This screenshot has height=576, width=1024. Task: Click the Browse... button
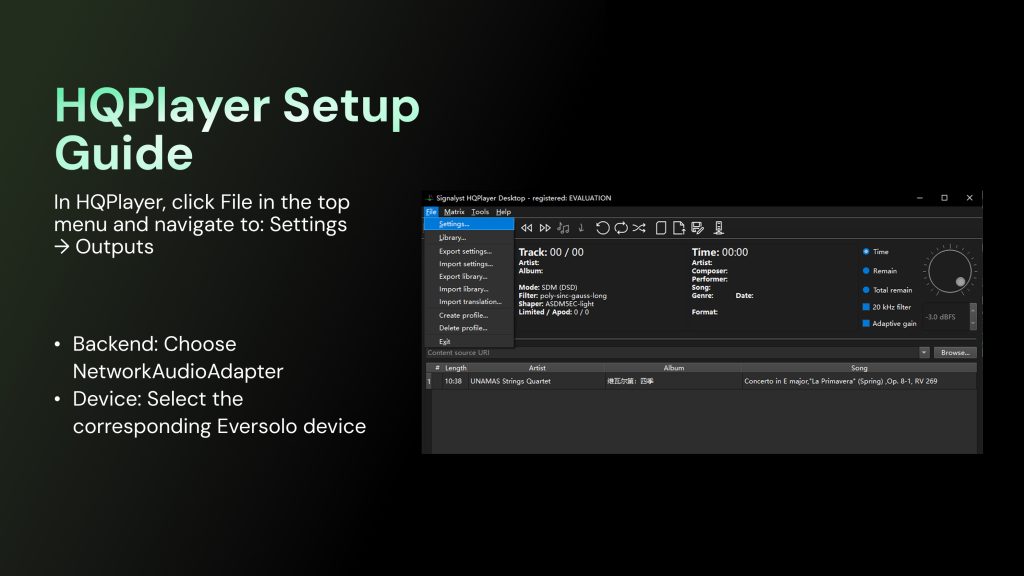pyautogui.click(x=955, y=353)
